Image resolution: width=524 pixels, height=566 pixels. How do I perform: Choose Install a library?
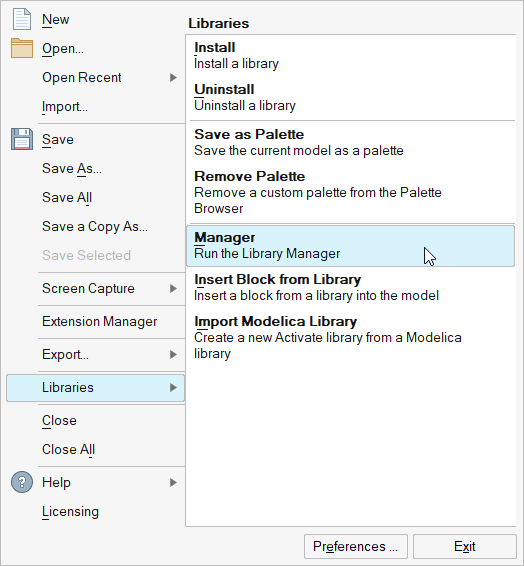tap(350, 56)
